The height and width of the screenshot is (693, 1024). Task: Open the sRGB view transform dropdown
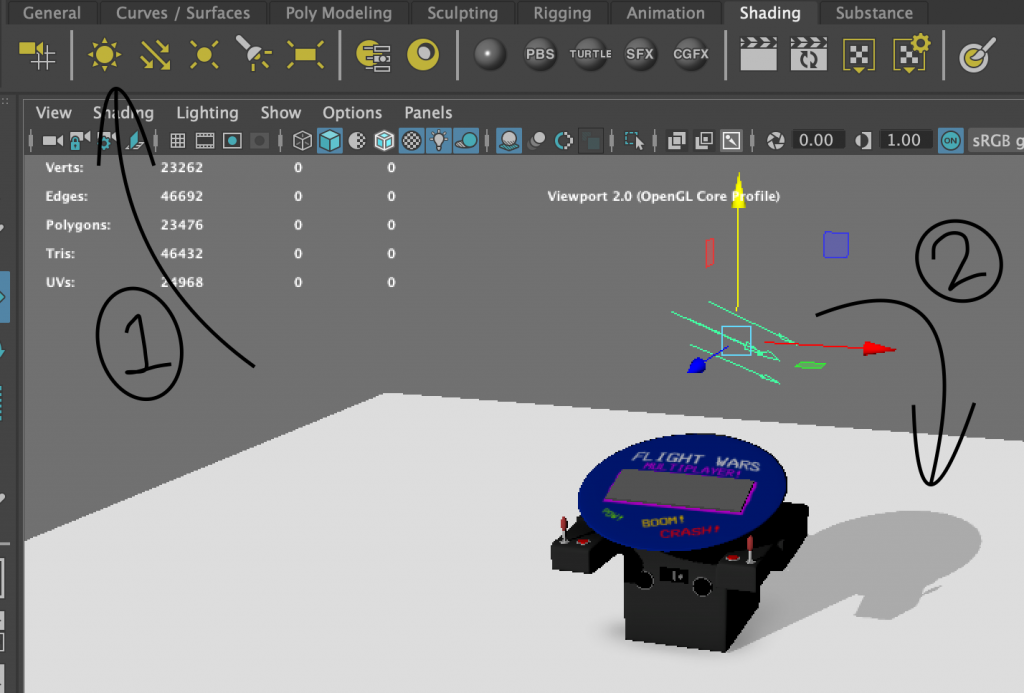(x=996, y=141)
